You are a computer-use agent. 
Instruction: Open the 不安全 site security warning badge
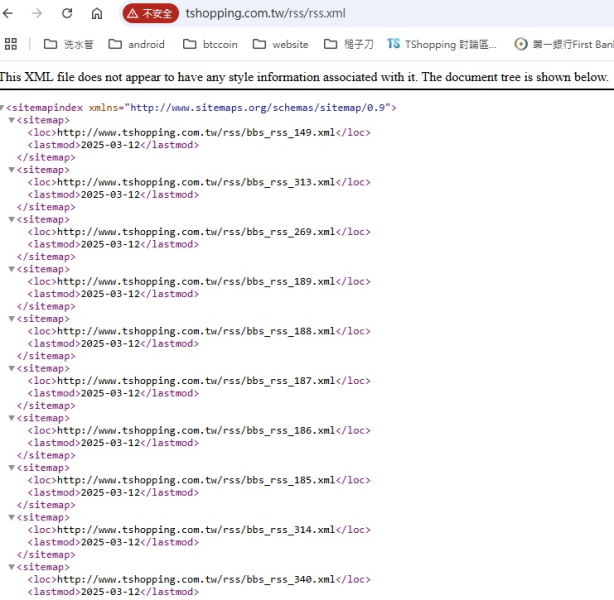click(150, 14)
